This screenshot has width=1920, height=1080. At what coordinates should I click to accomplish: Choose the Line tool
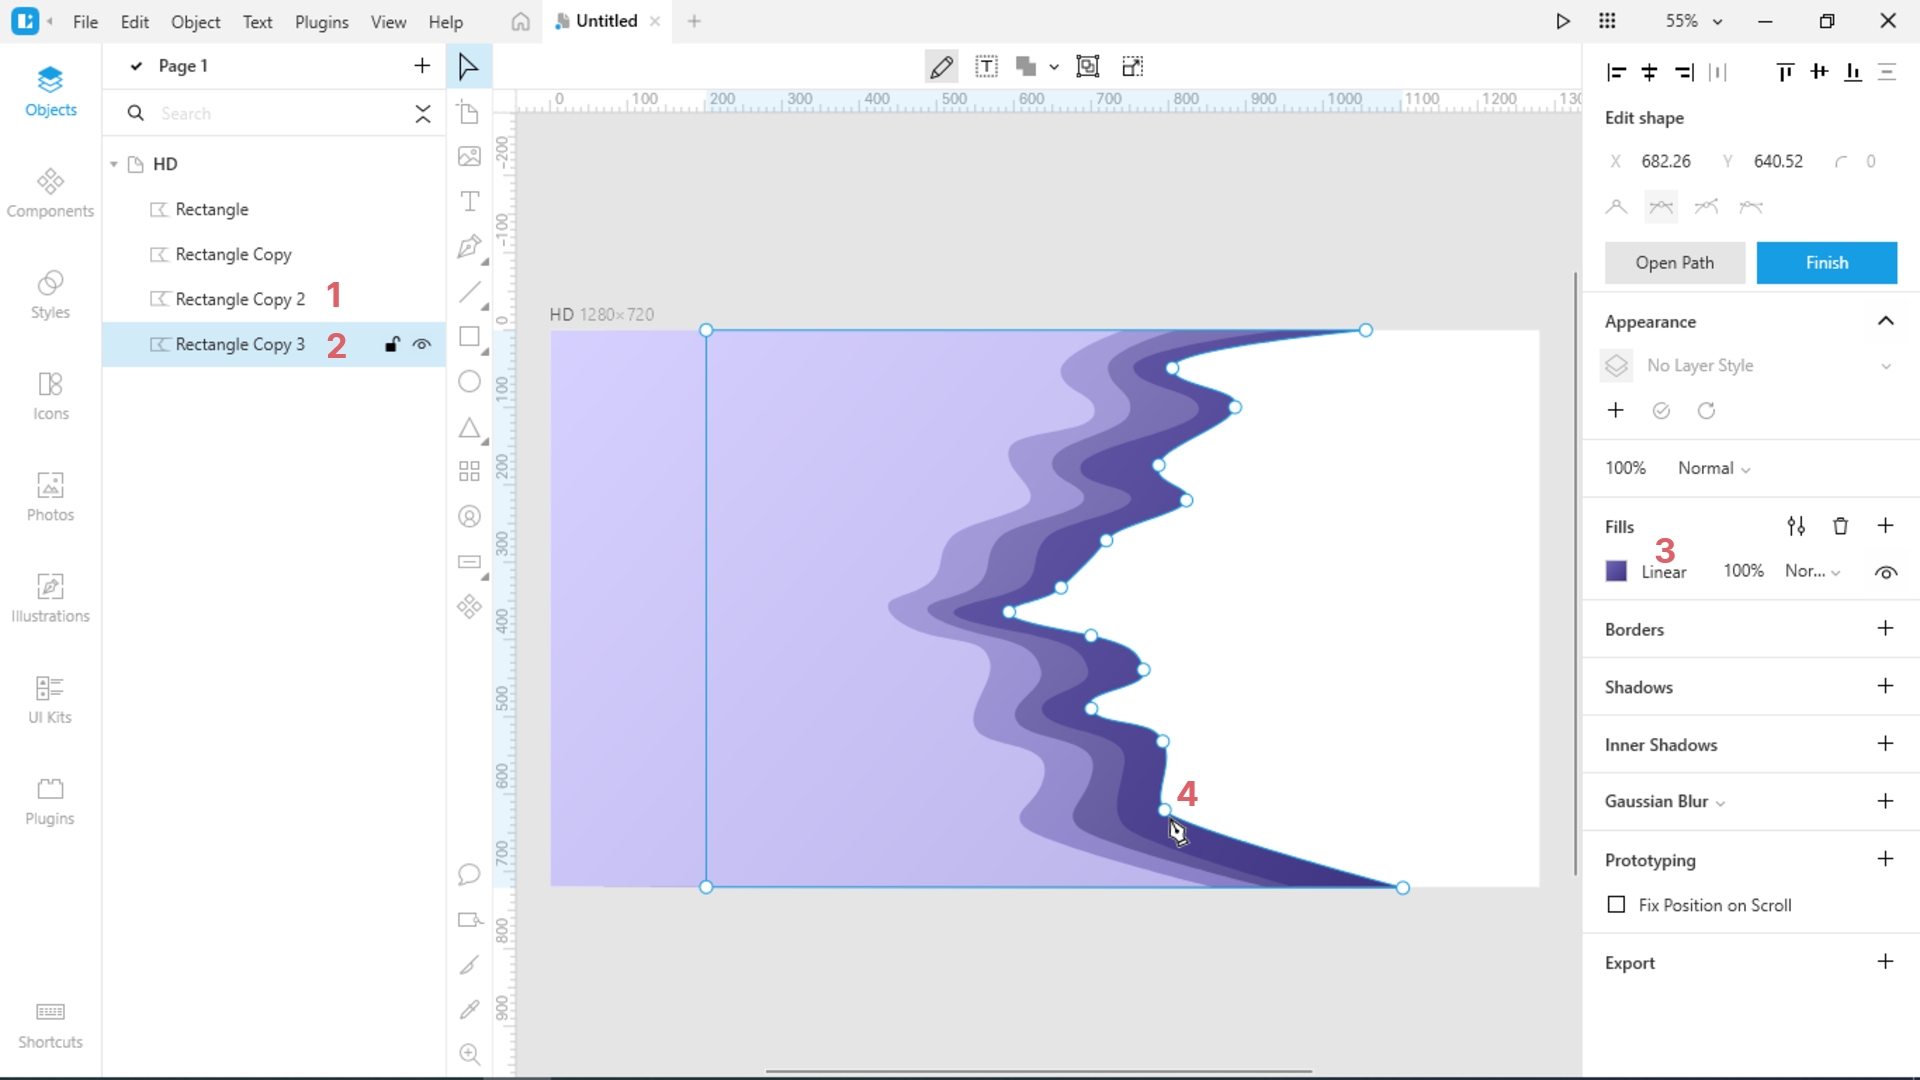point(469,292)
